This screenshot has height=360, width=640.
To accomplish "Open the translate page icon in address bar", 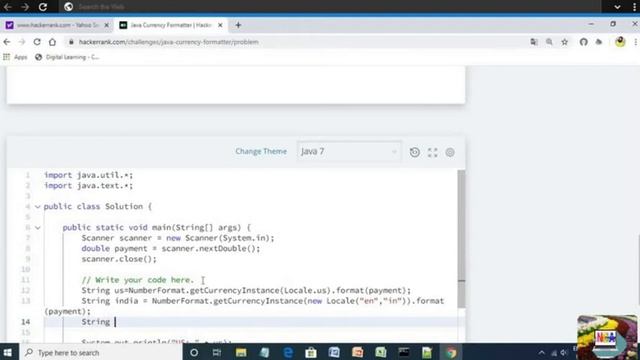I will (533, 42).
